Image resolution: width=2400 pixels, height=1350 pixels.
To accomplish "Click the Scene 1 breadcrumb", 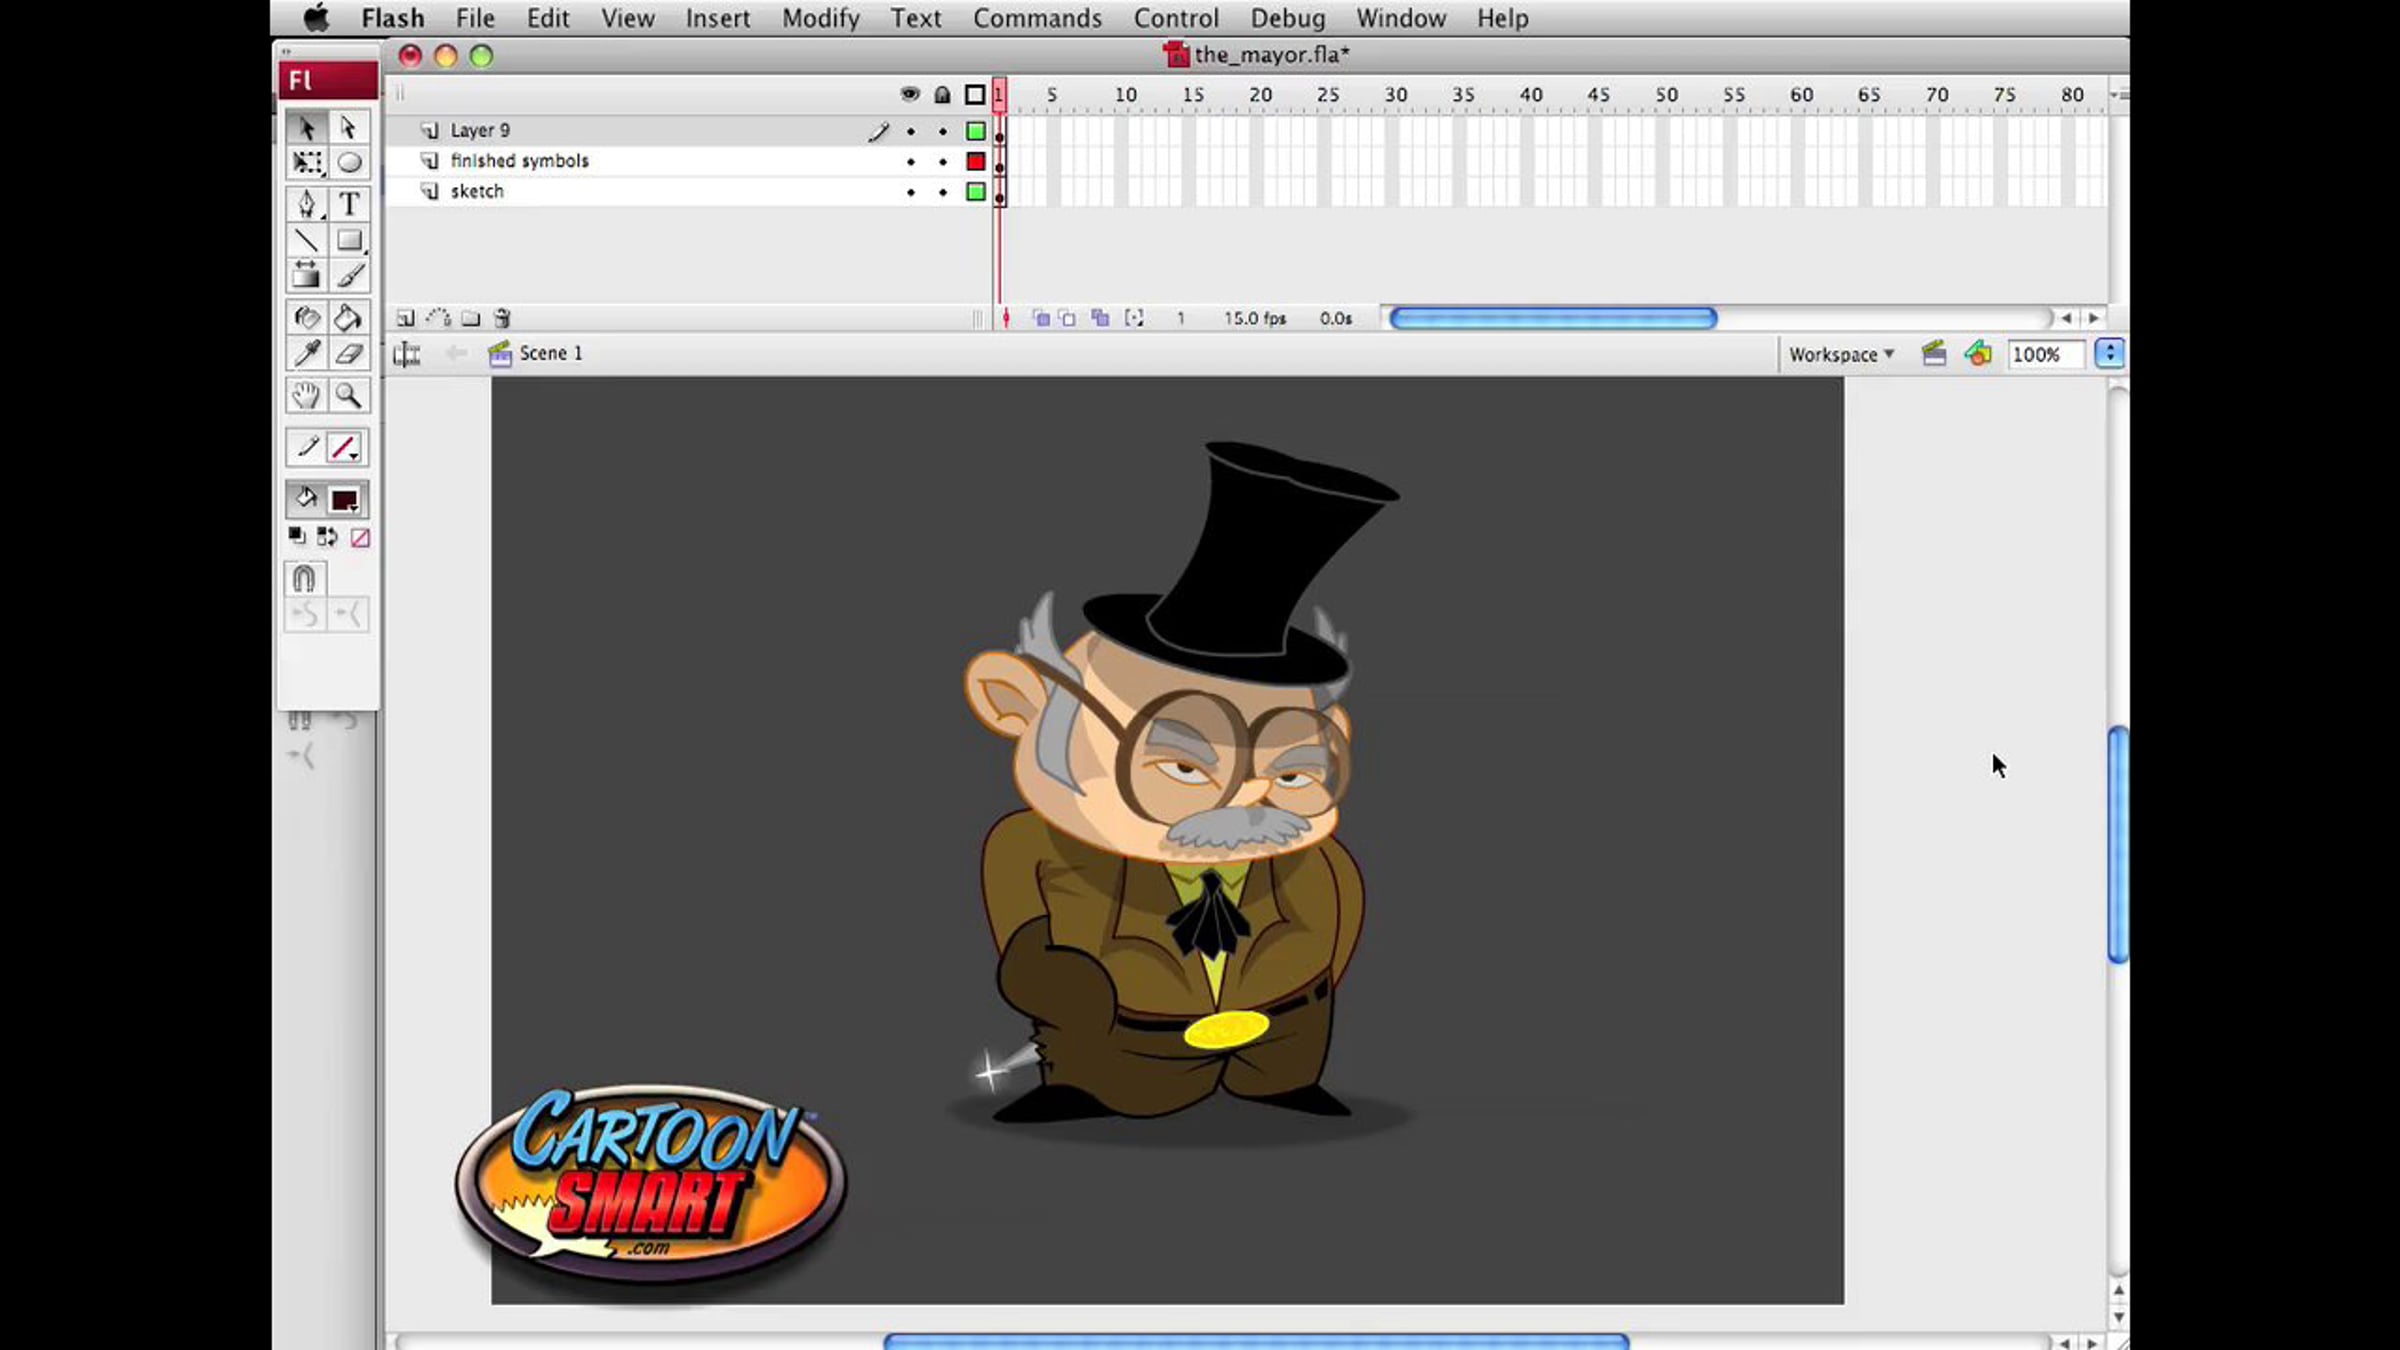I will click(x=549, y=353).
